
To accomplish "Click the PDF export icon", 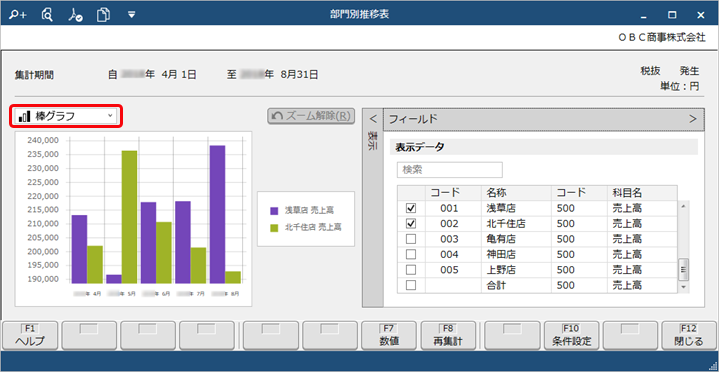I will point(75,15).
